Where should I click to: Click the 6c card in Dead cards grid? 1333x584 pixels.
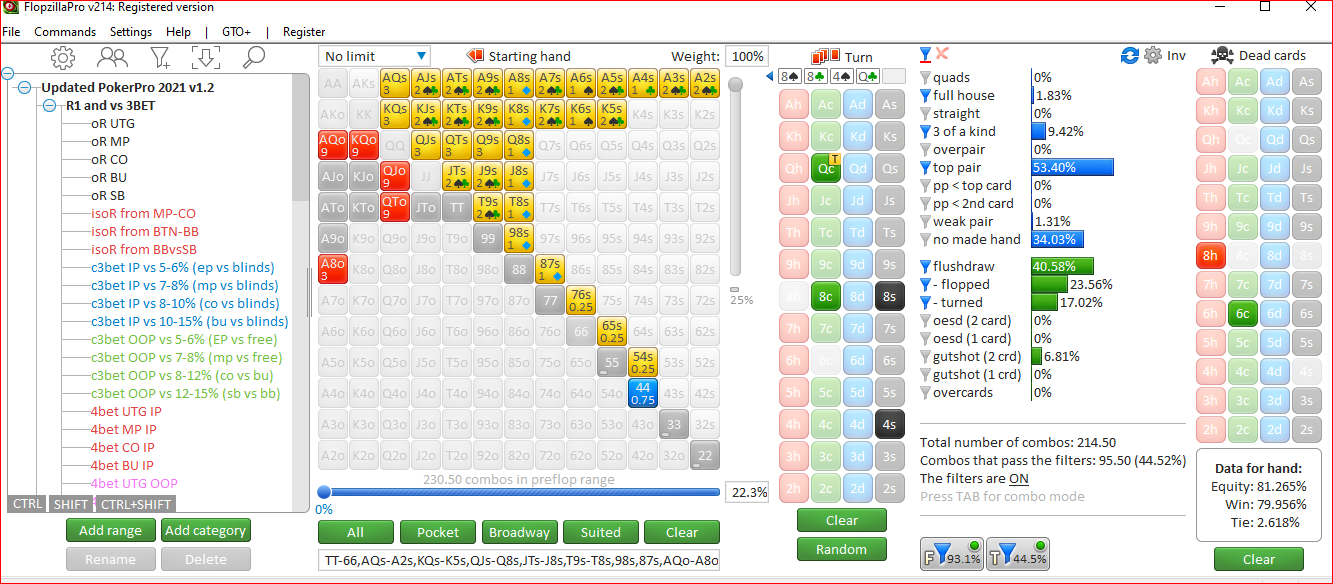point(1242,314)
